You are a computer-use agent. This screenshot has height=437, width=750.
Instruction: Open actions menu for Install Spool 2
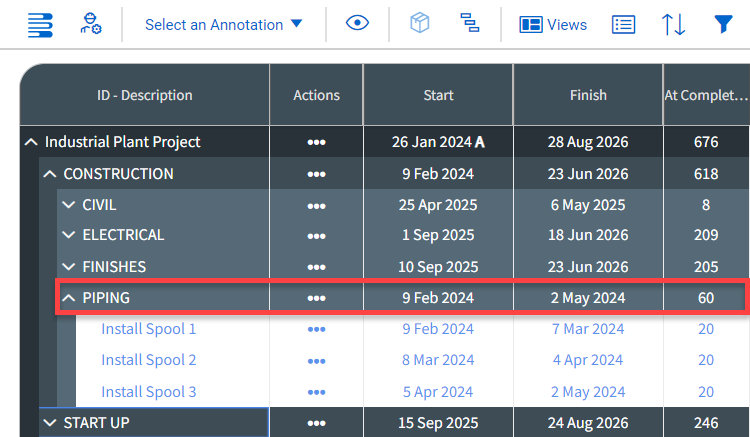pos(316,360)
